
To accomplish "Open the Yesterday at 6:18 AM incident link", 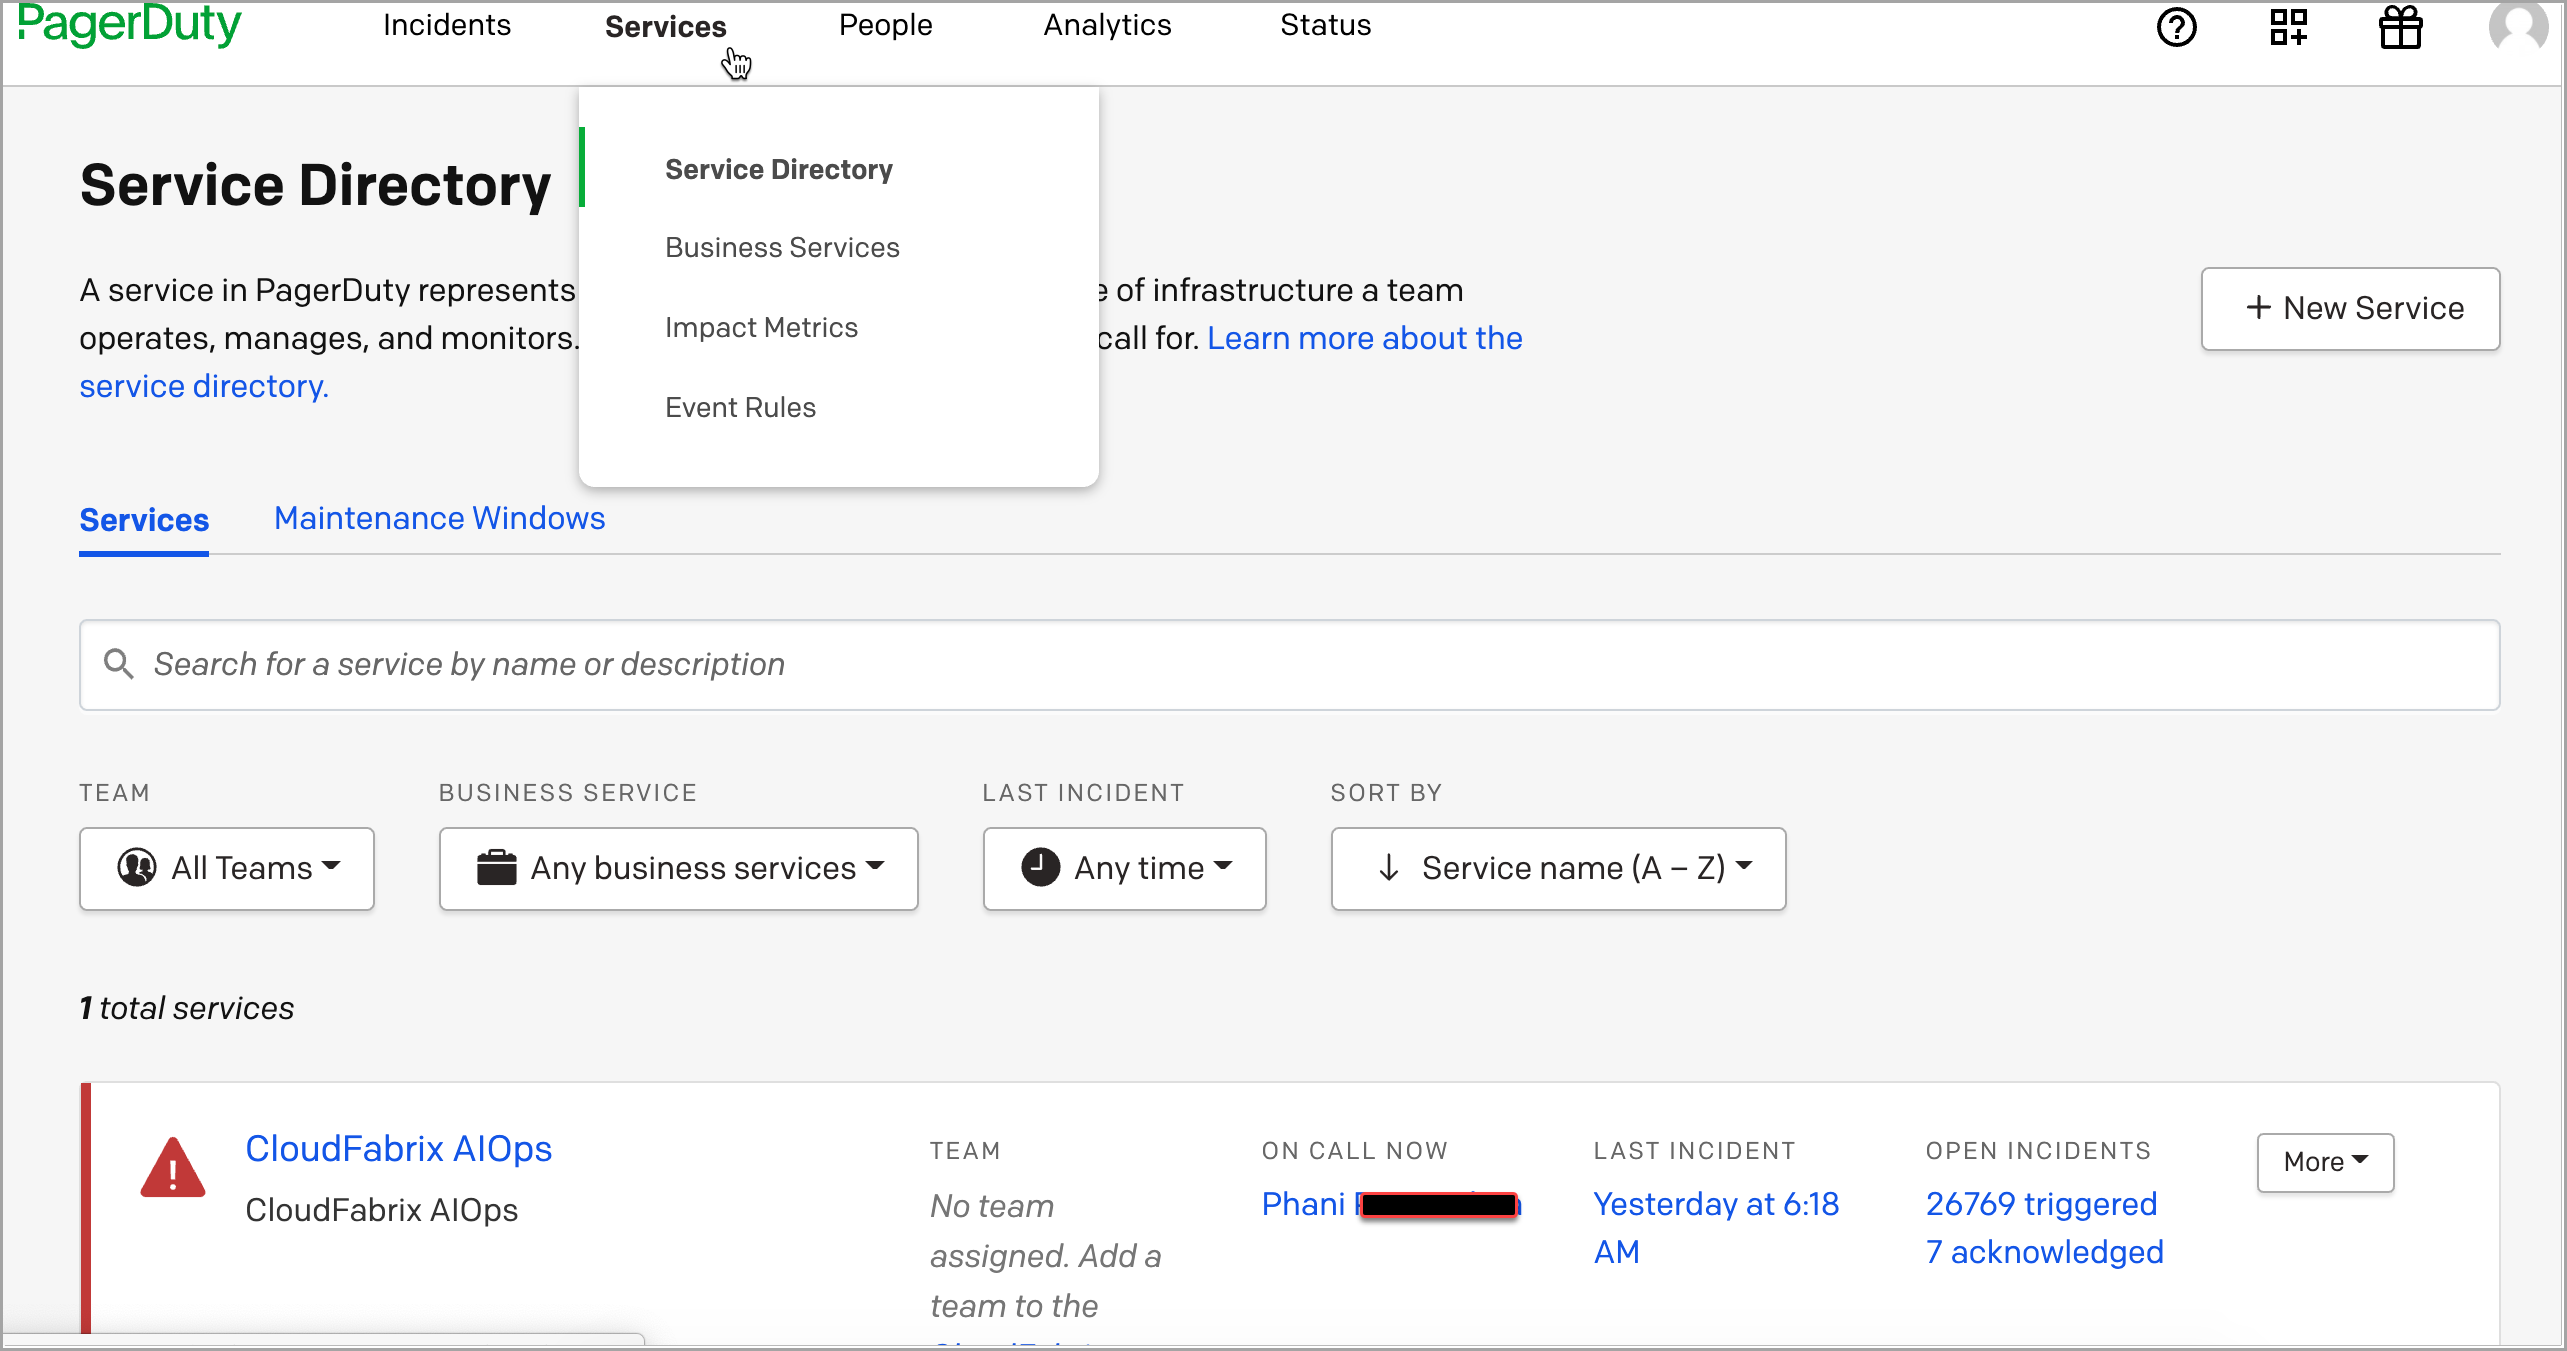I will click(x=1716, y=1228).
